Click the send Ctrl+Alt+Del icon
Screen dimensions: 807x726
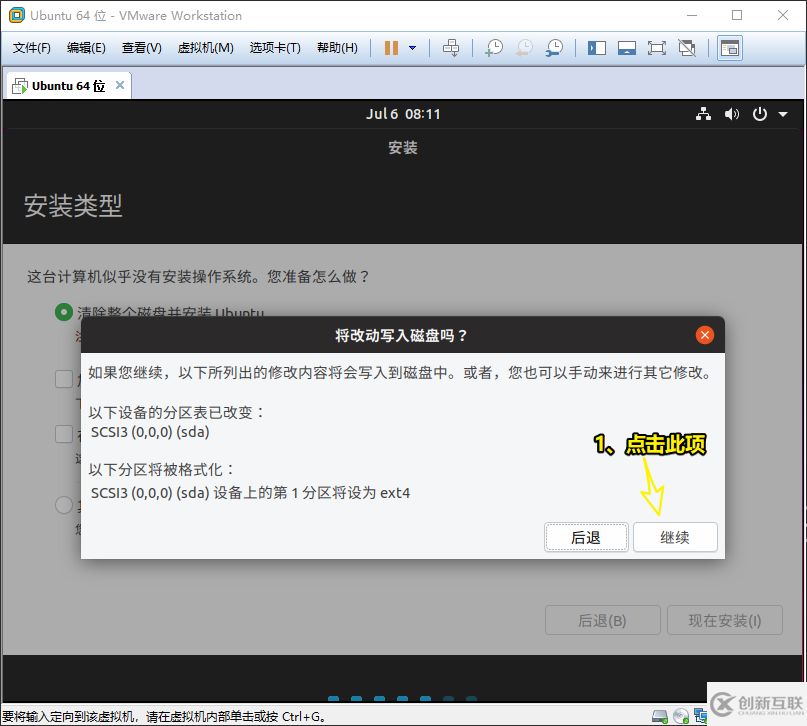coord(451,48)
